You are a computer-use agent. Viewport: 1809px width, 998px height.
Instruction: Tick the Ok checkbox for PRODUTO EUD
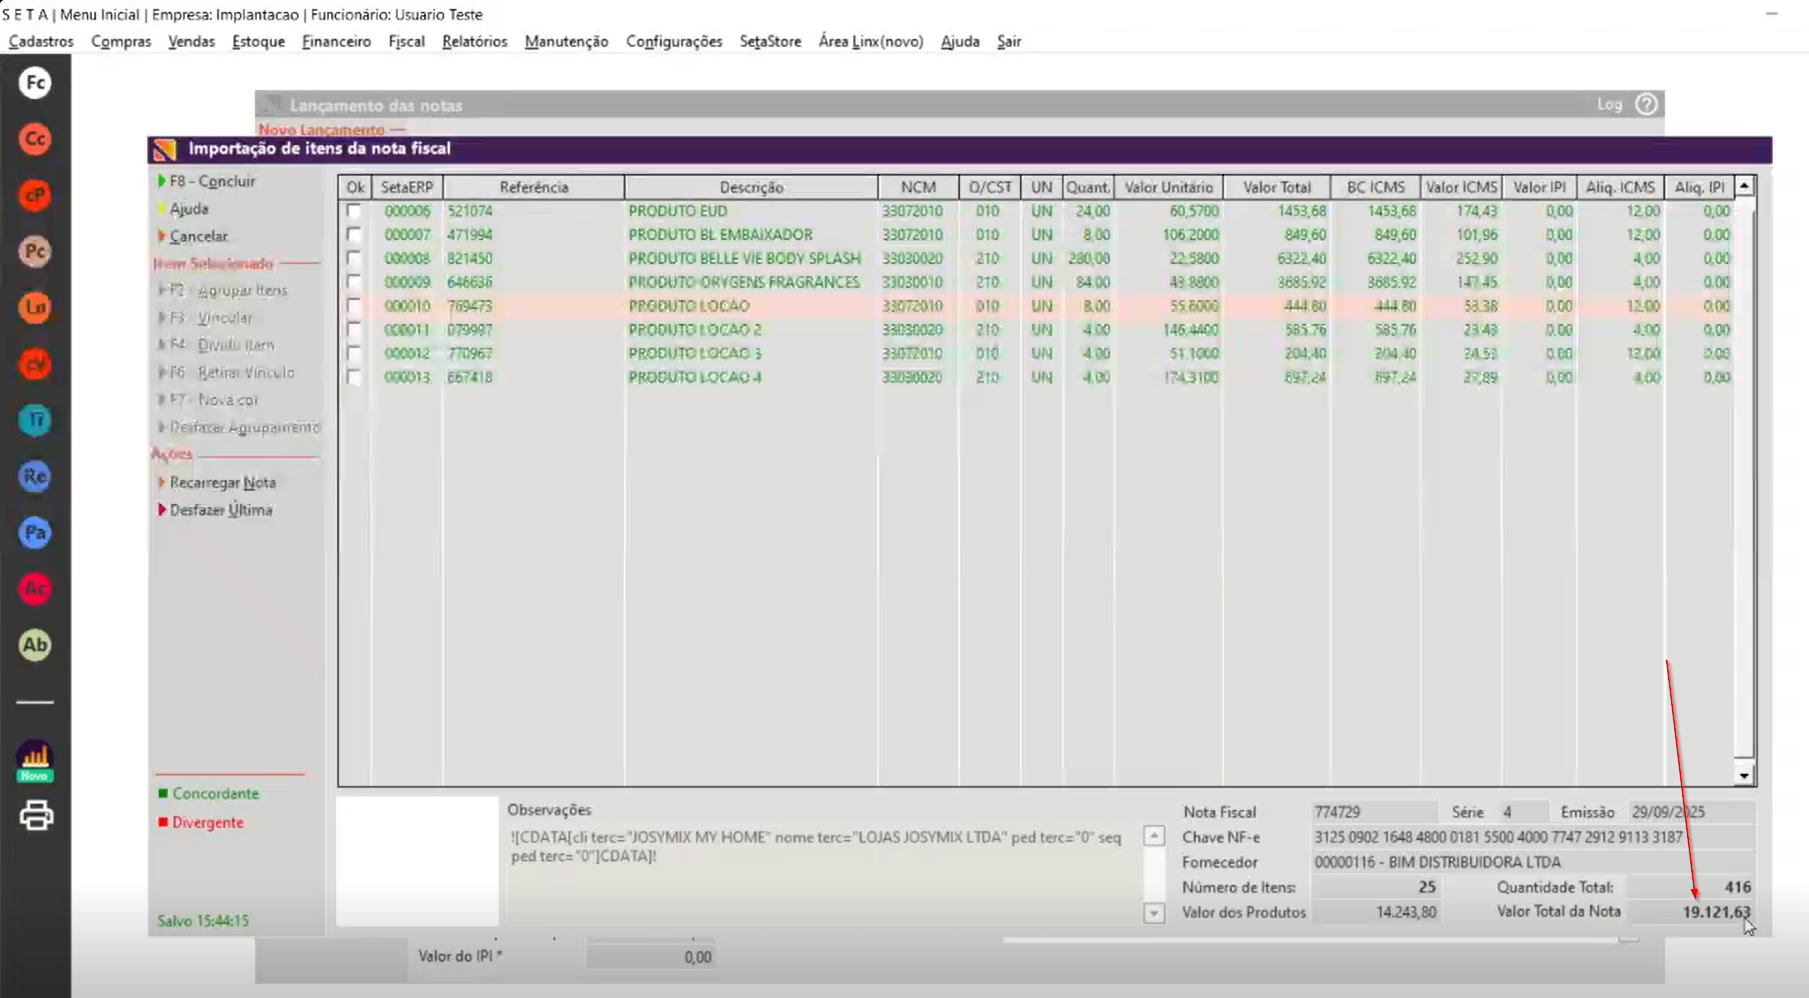click(354, 211)
